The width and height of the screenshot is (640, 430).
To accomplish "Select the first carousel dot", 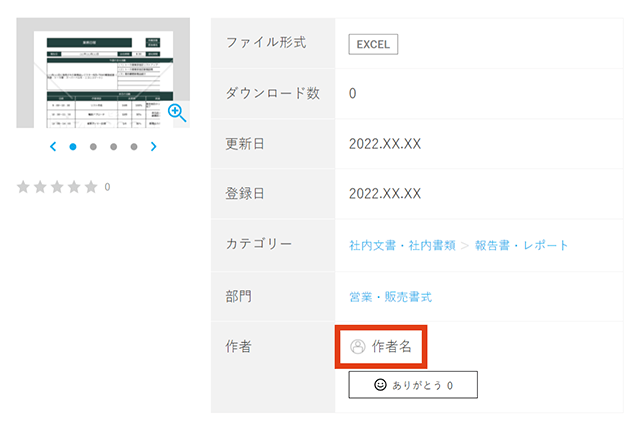I will [x=73, y=147].
